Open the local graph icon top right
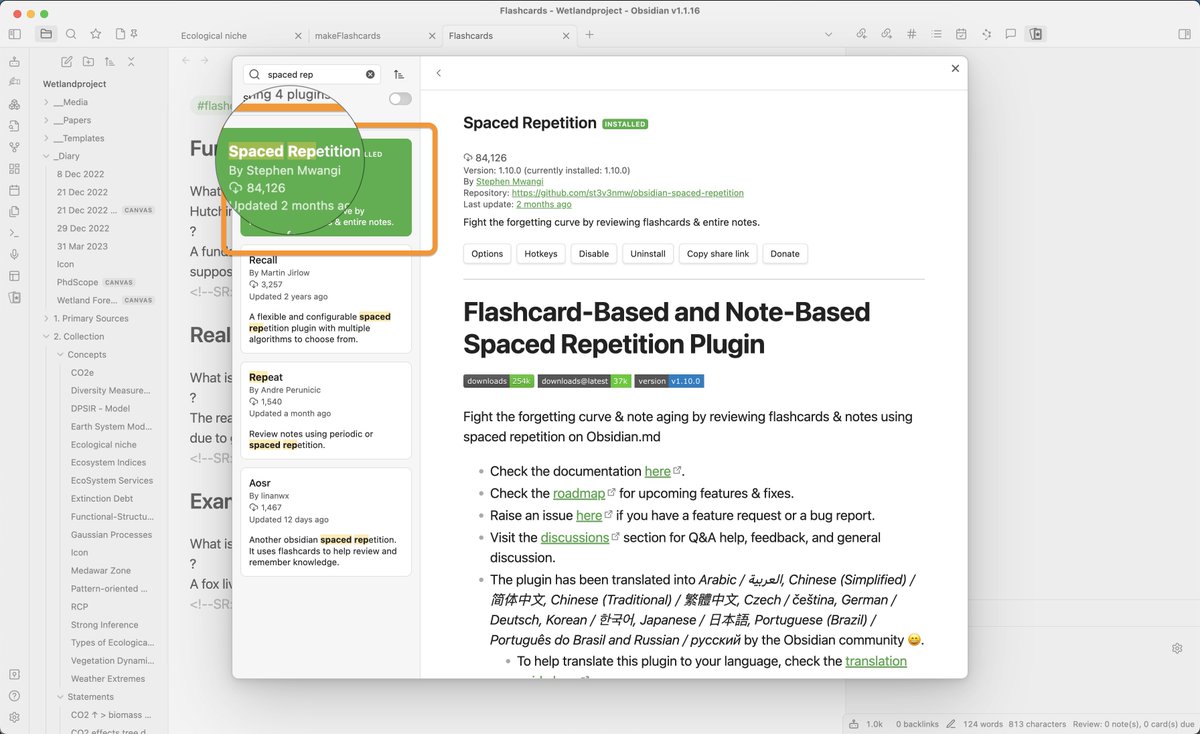The image size is (1200, 734). tap(986, 34)
